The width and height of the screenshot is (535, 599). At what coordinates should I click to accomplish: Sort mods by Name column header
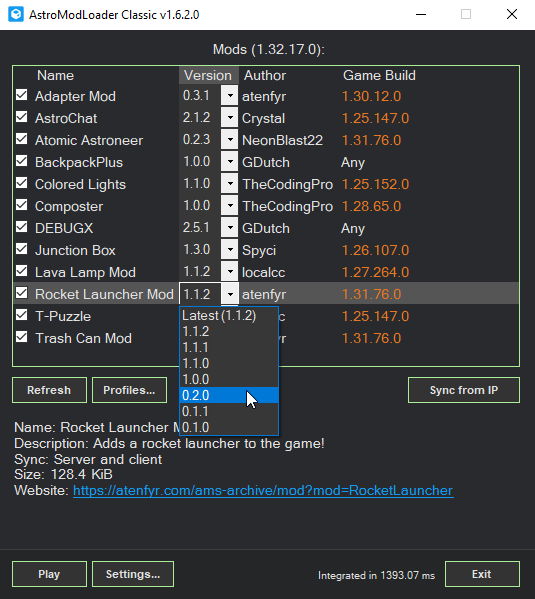point(55,75)
